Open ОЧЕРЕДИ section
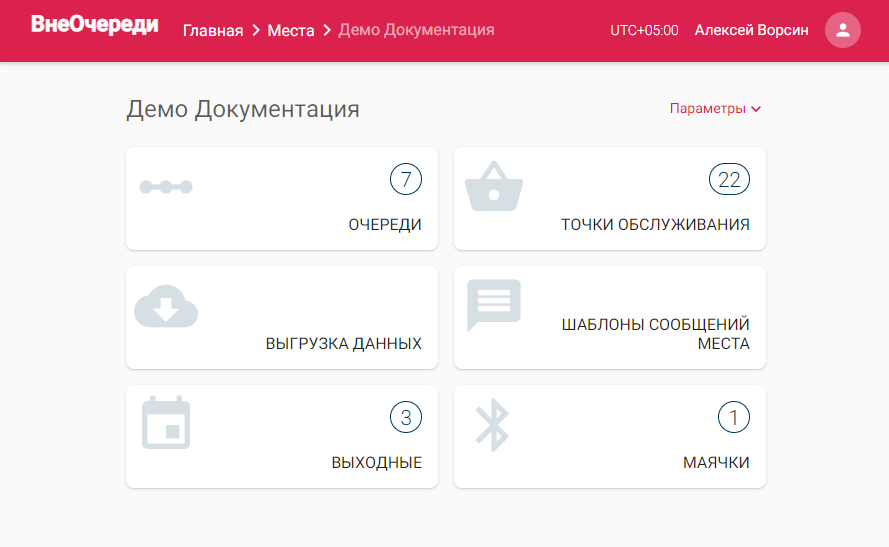This screenshot has width=889, height=547. tap(282, 198)
